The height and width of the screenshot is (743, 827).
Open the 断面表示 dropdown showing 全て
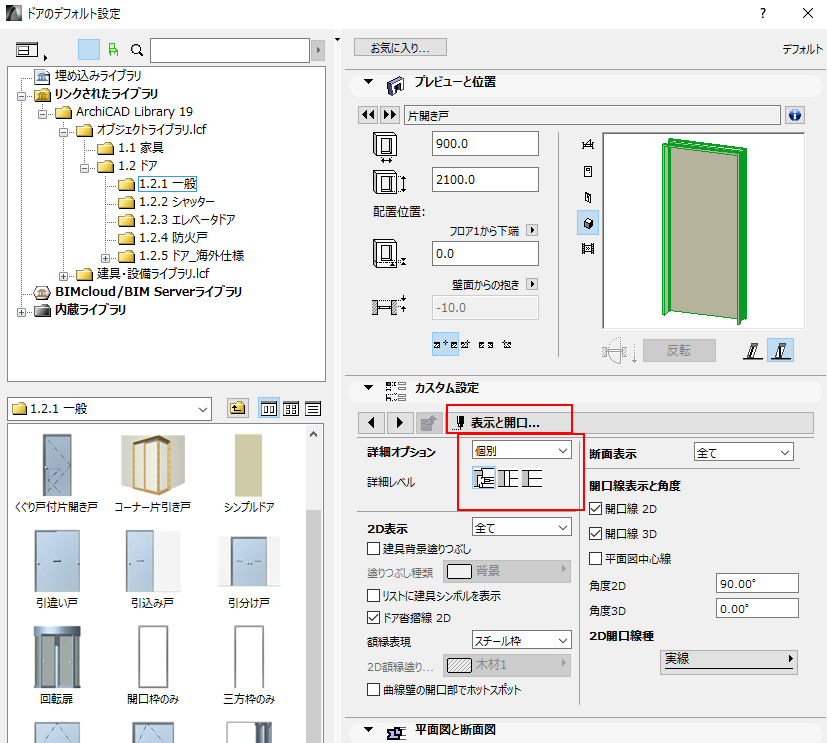[744, 452]
